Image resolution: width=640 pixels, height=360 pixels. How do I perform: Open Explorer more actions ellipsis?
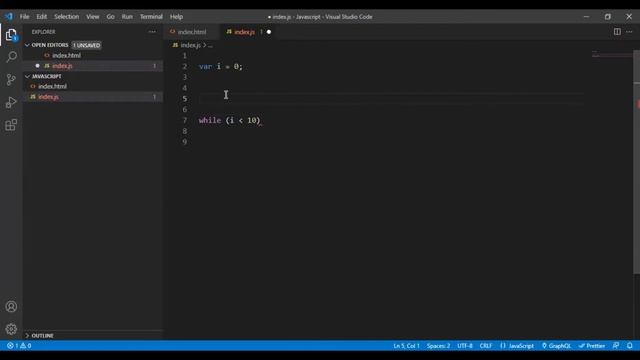pyautogui.click(x=152, y=32)
